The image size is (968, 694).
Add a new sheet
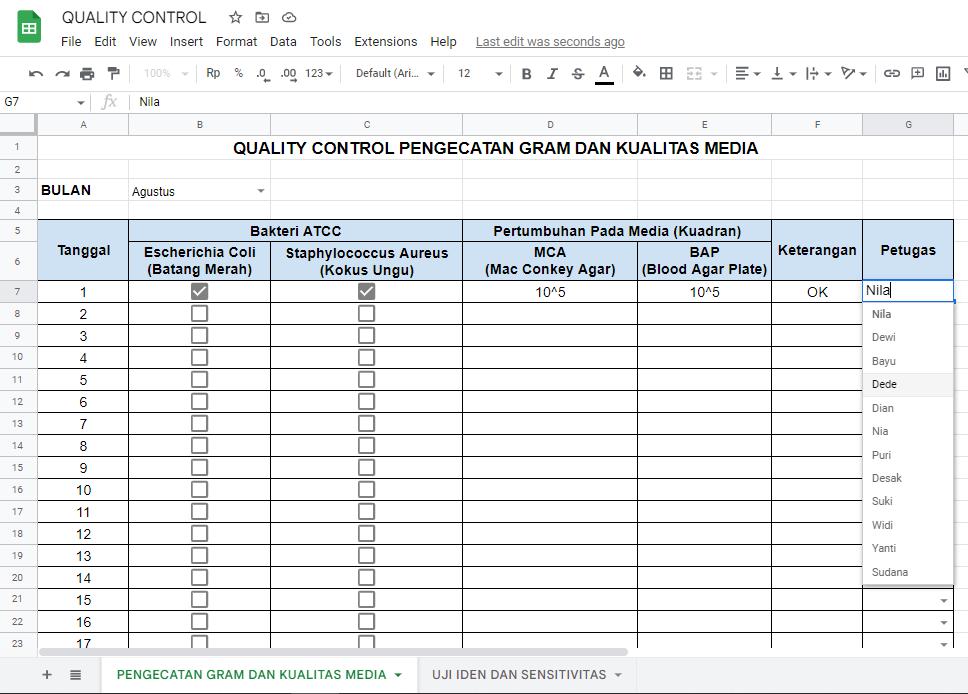point(47,675)
